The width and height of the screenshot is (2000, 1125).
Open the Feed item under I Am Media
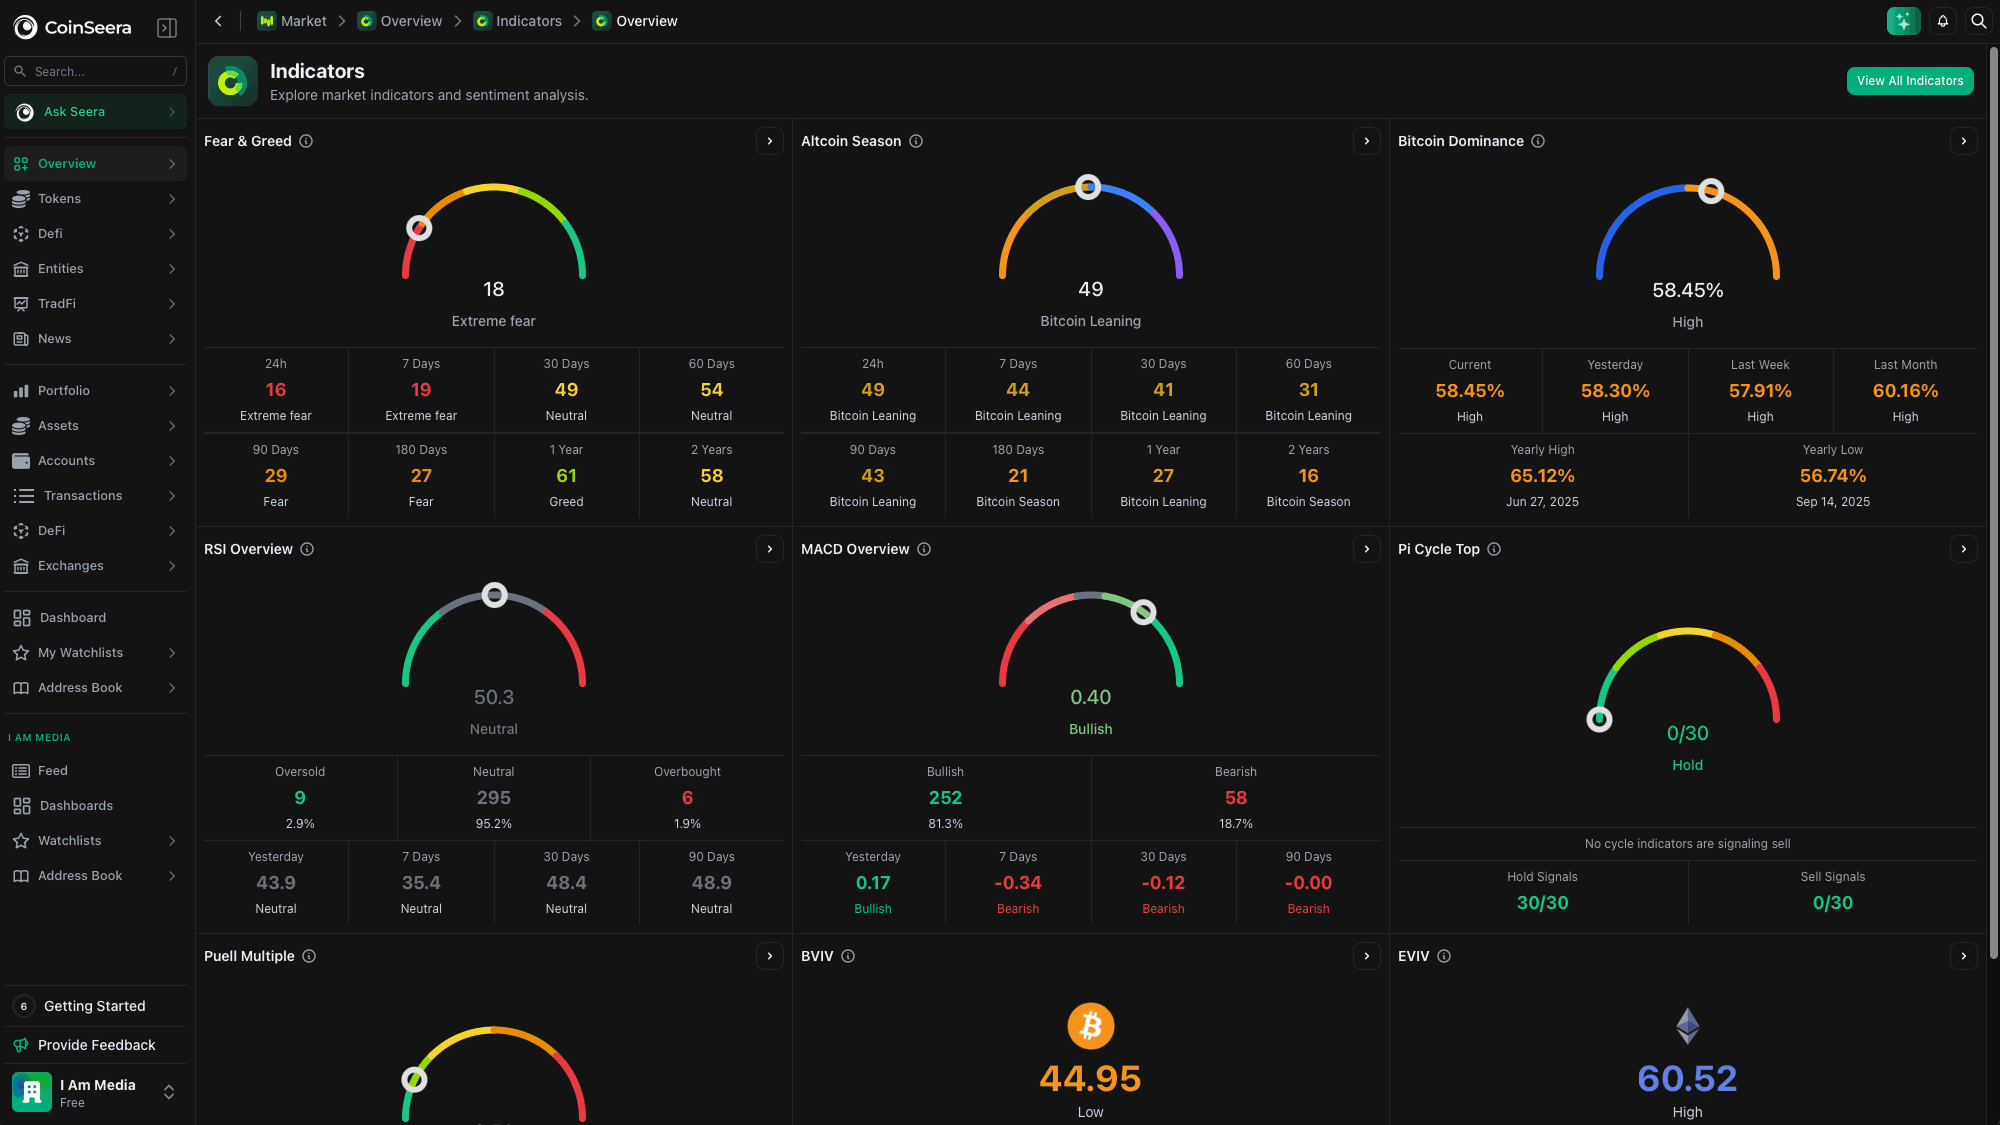(x=96, y=771)
